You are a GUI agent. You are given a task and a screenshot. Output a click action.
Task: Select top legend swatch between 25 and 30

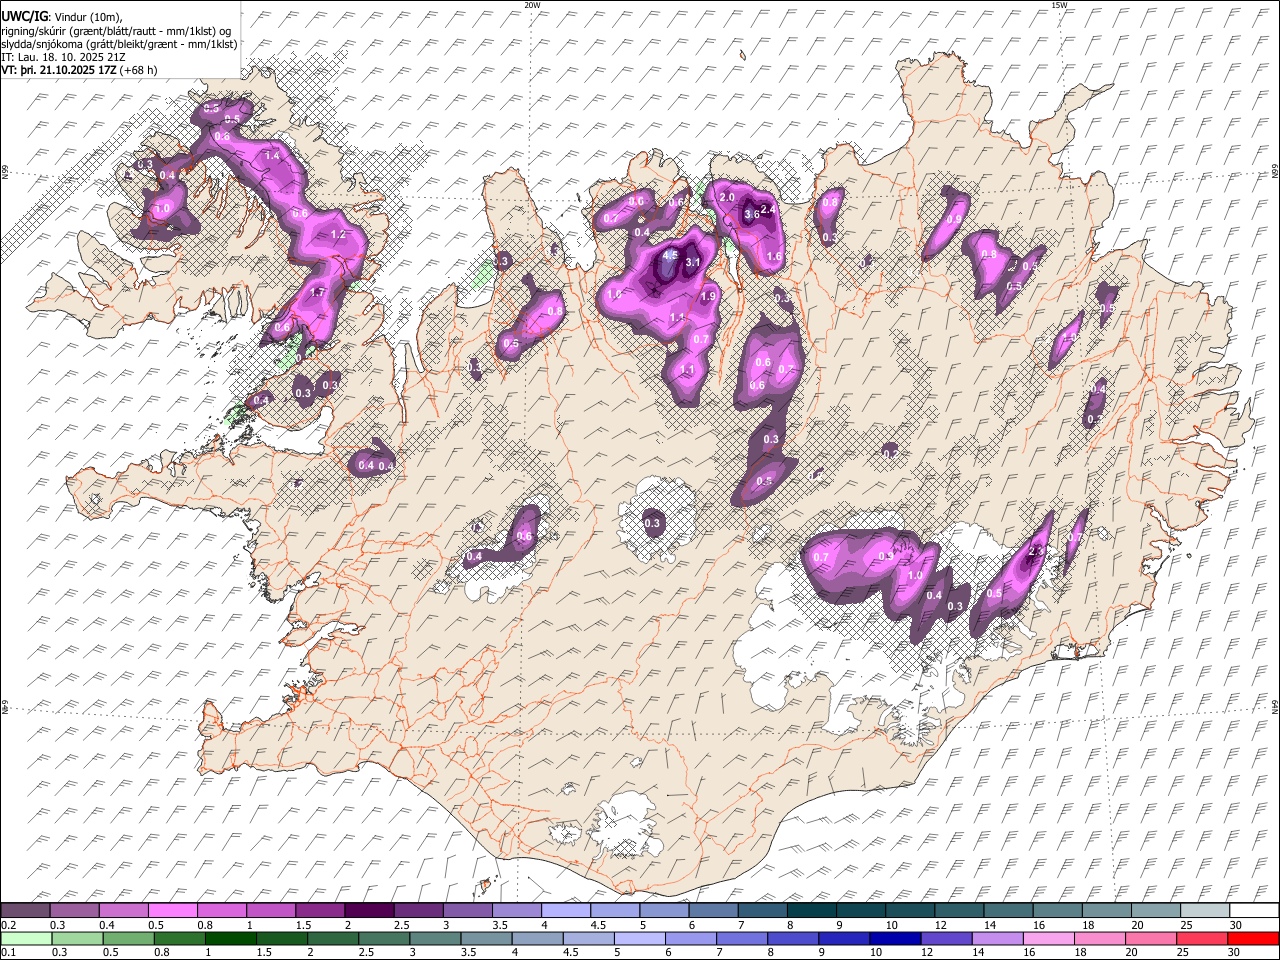coord(1207,911)
